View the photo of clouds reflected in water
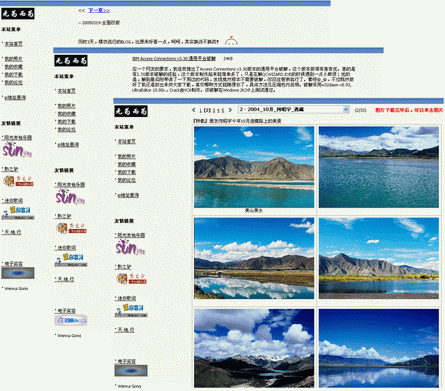The height and width of the screenshot is (391, 445). 254,258
